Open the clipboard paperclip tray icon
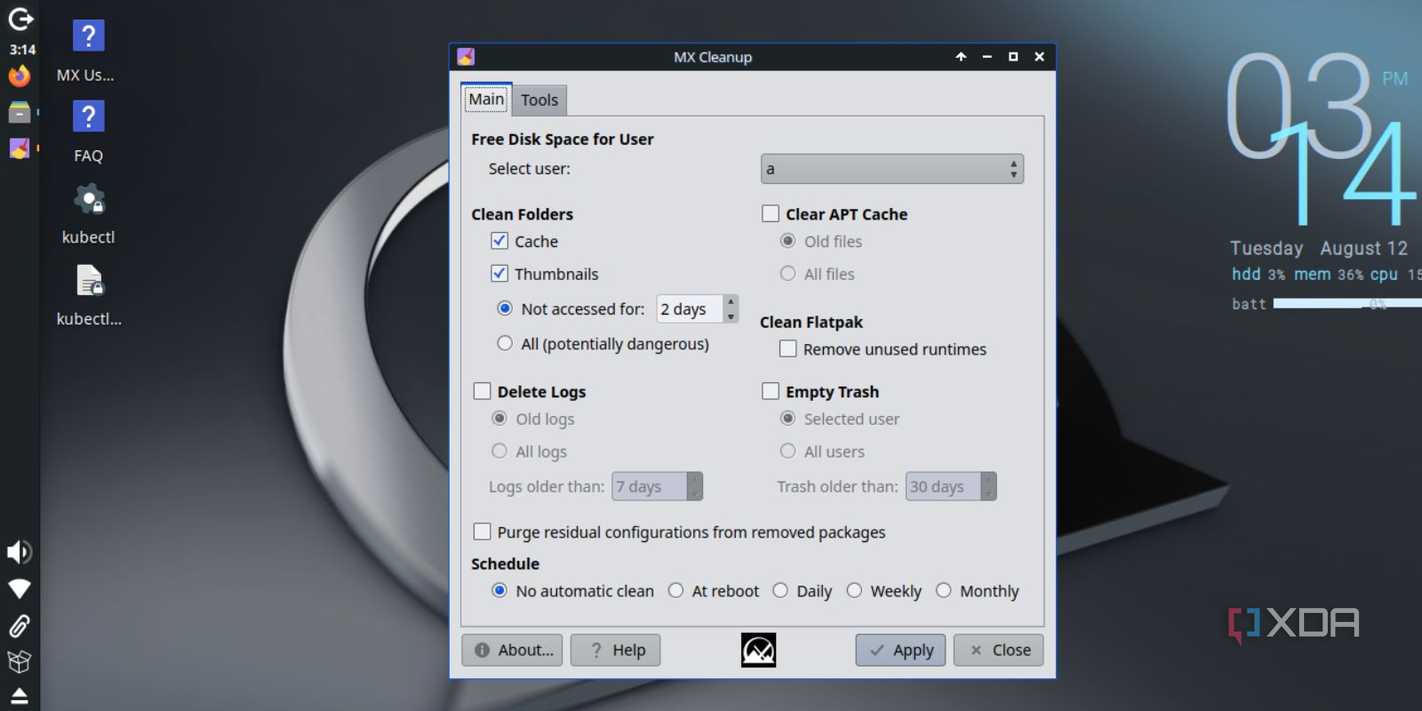The width and height of the screenshot is (1422, 711). (x=19, y=626)
